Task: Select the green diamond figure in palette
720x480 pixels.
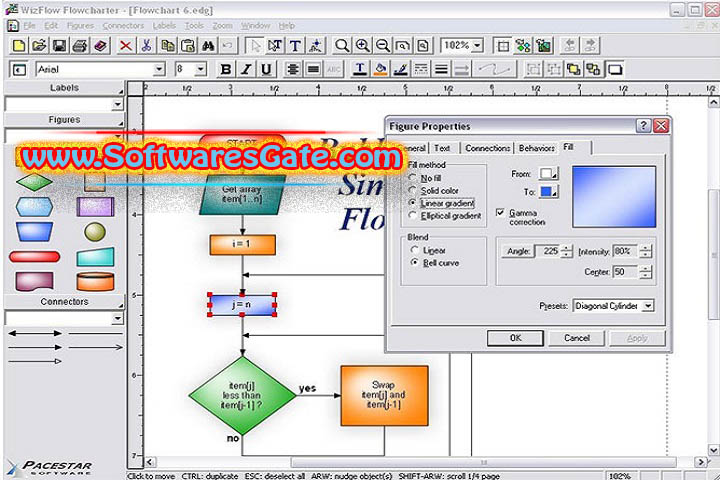Action: (34, 182)
